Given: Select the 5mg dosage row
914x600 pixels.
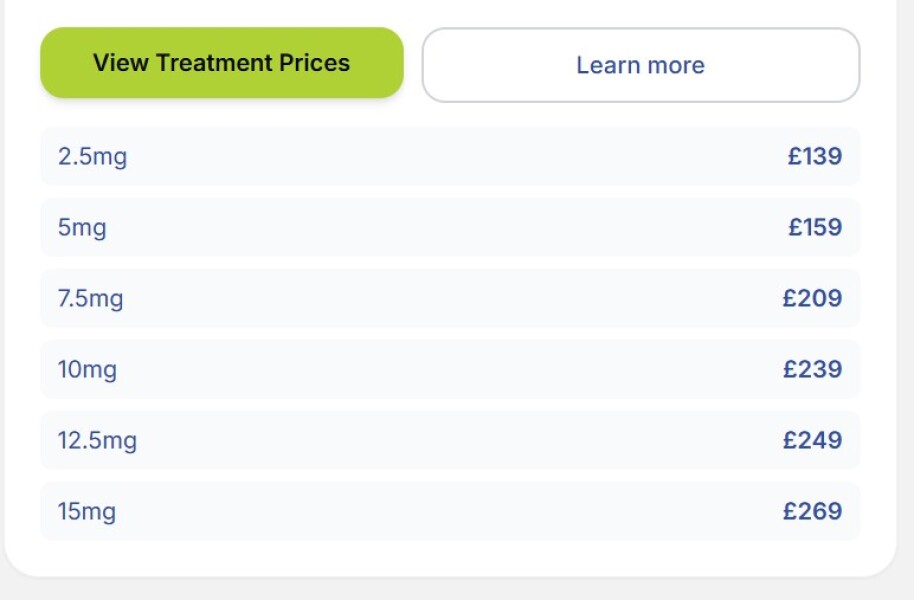Looking at the screenshot, I should coord(450,227).
